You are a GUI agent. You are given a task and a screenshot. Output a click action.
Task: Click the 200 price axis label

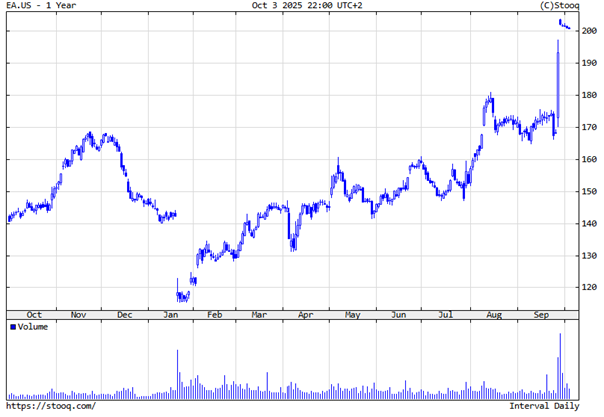tap(588, 32)
